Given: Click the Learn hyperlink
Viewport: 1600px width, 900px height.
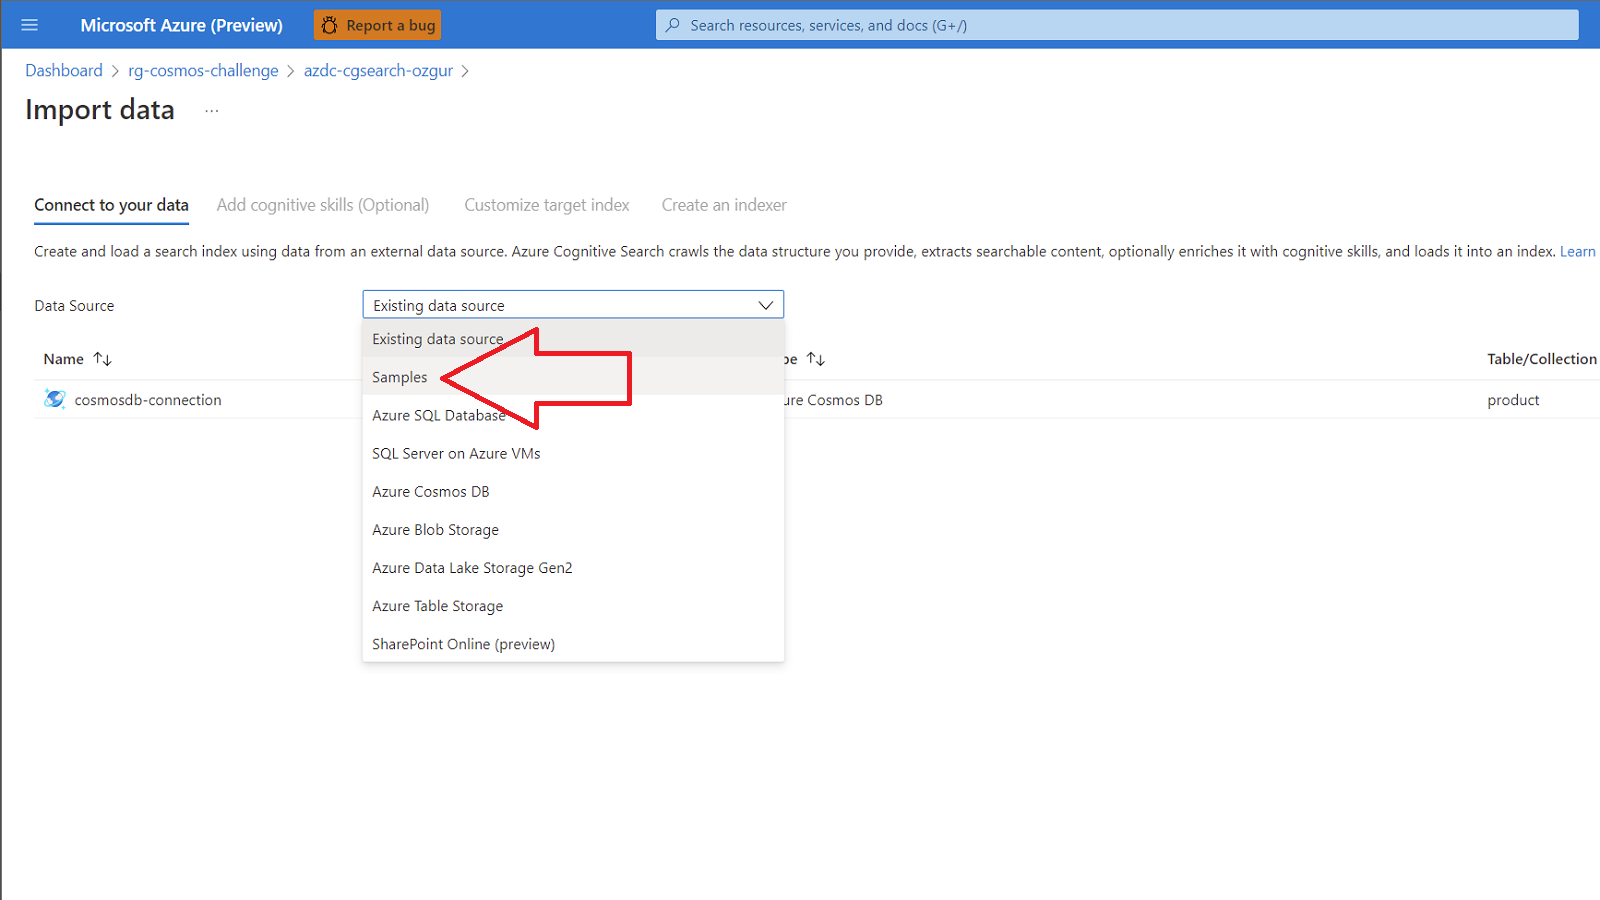Looking at the screenshot, I should click(1578, 251).
